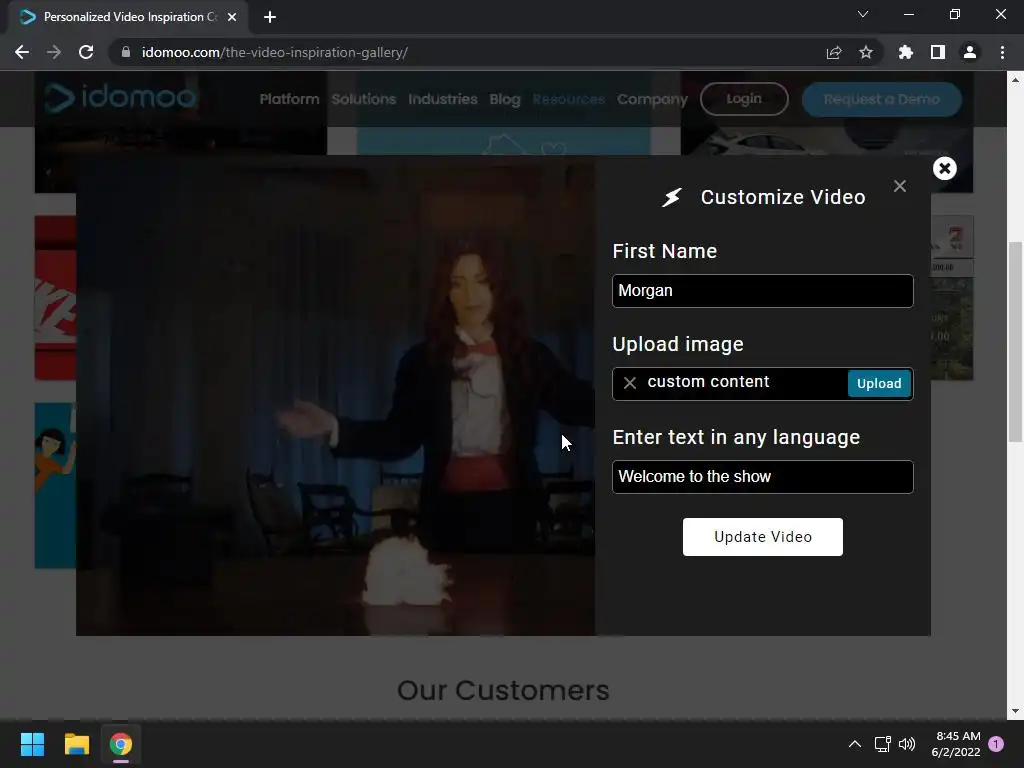Share this page using the address bar icon

click(x=834, y=52)
